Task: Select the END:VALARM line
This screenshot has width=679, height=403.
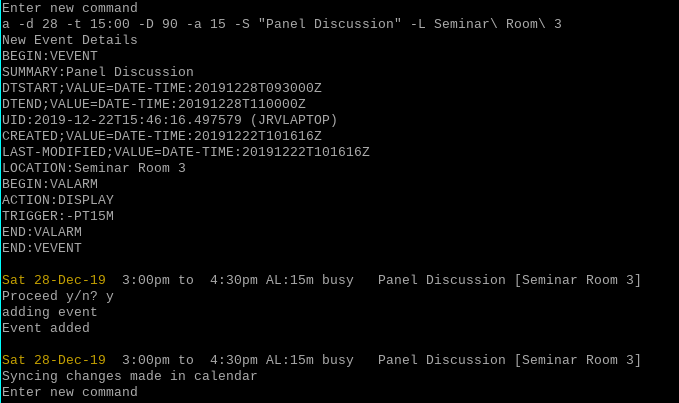Action: [x=42, y=232]
